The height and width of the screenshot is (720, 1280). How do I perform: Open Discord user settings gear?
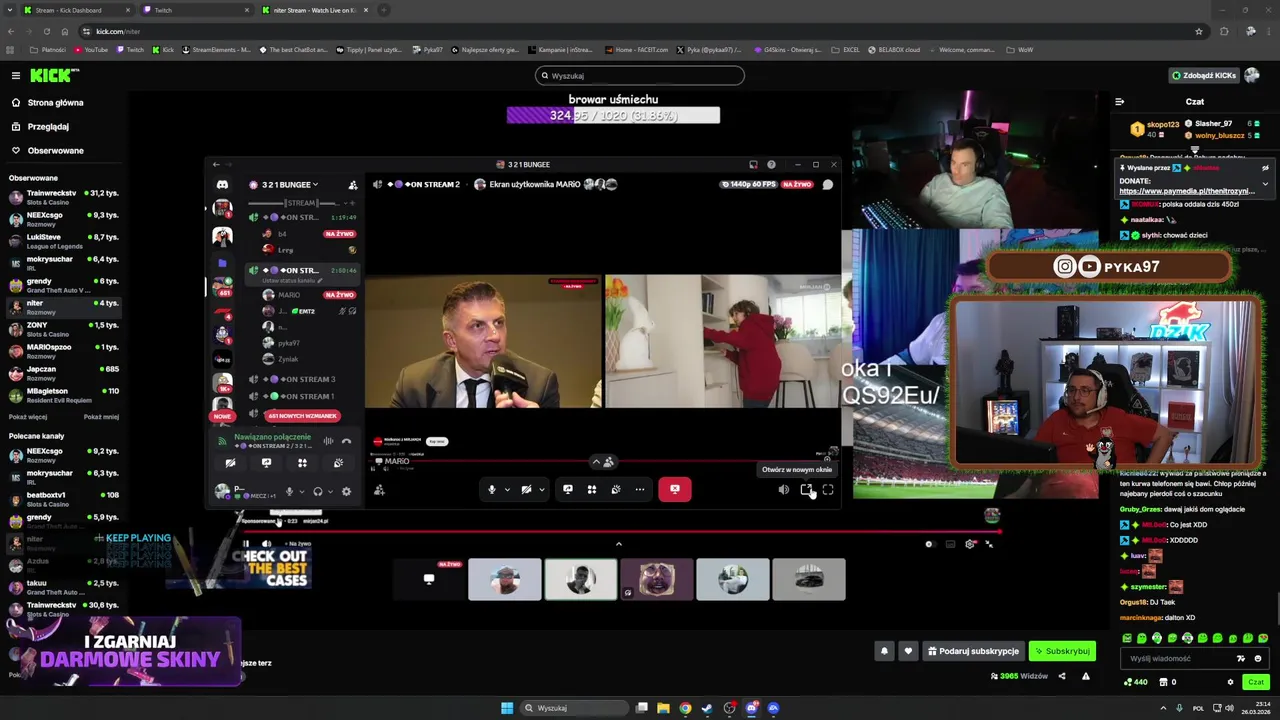pos(346,491)
